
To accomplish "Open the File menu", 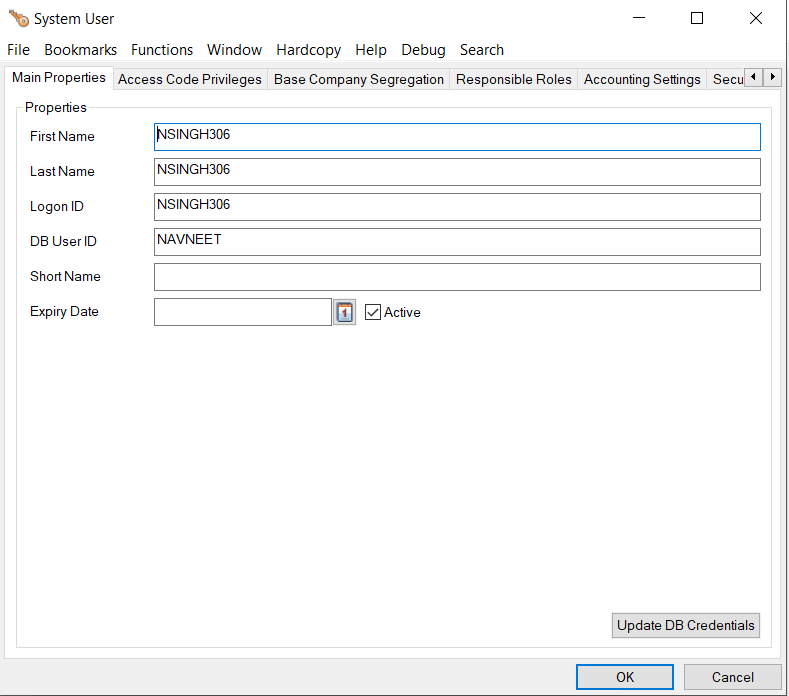I will (18, 50).
